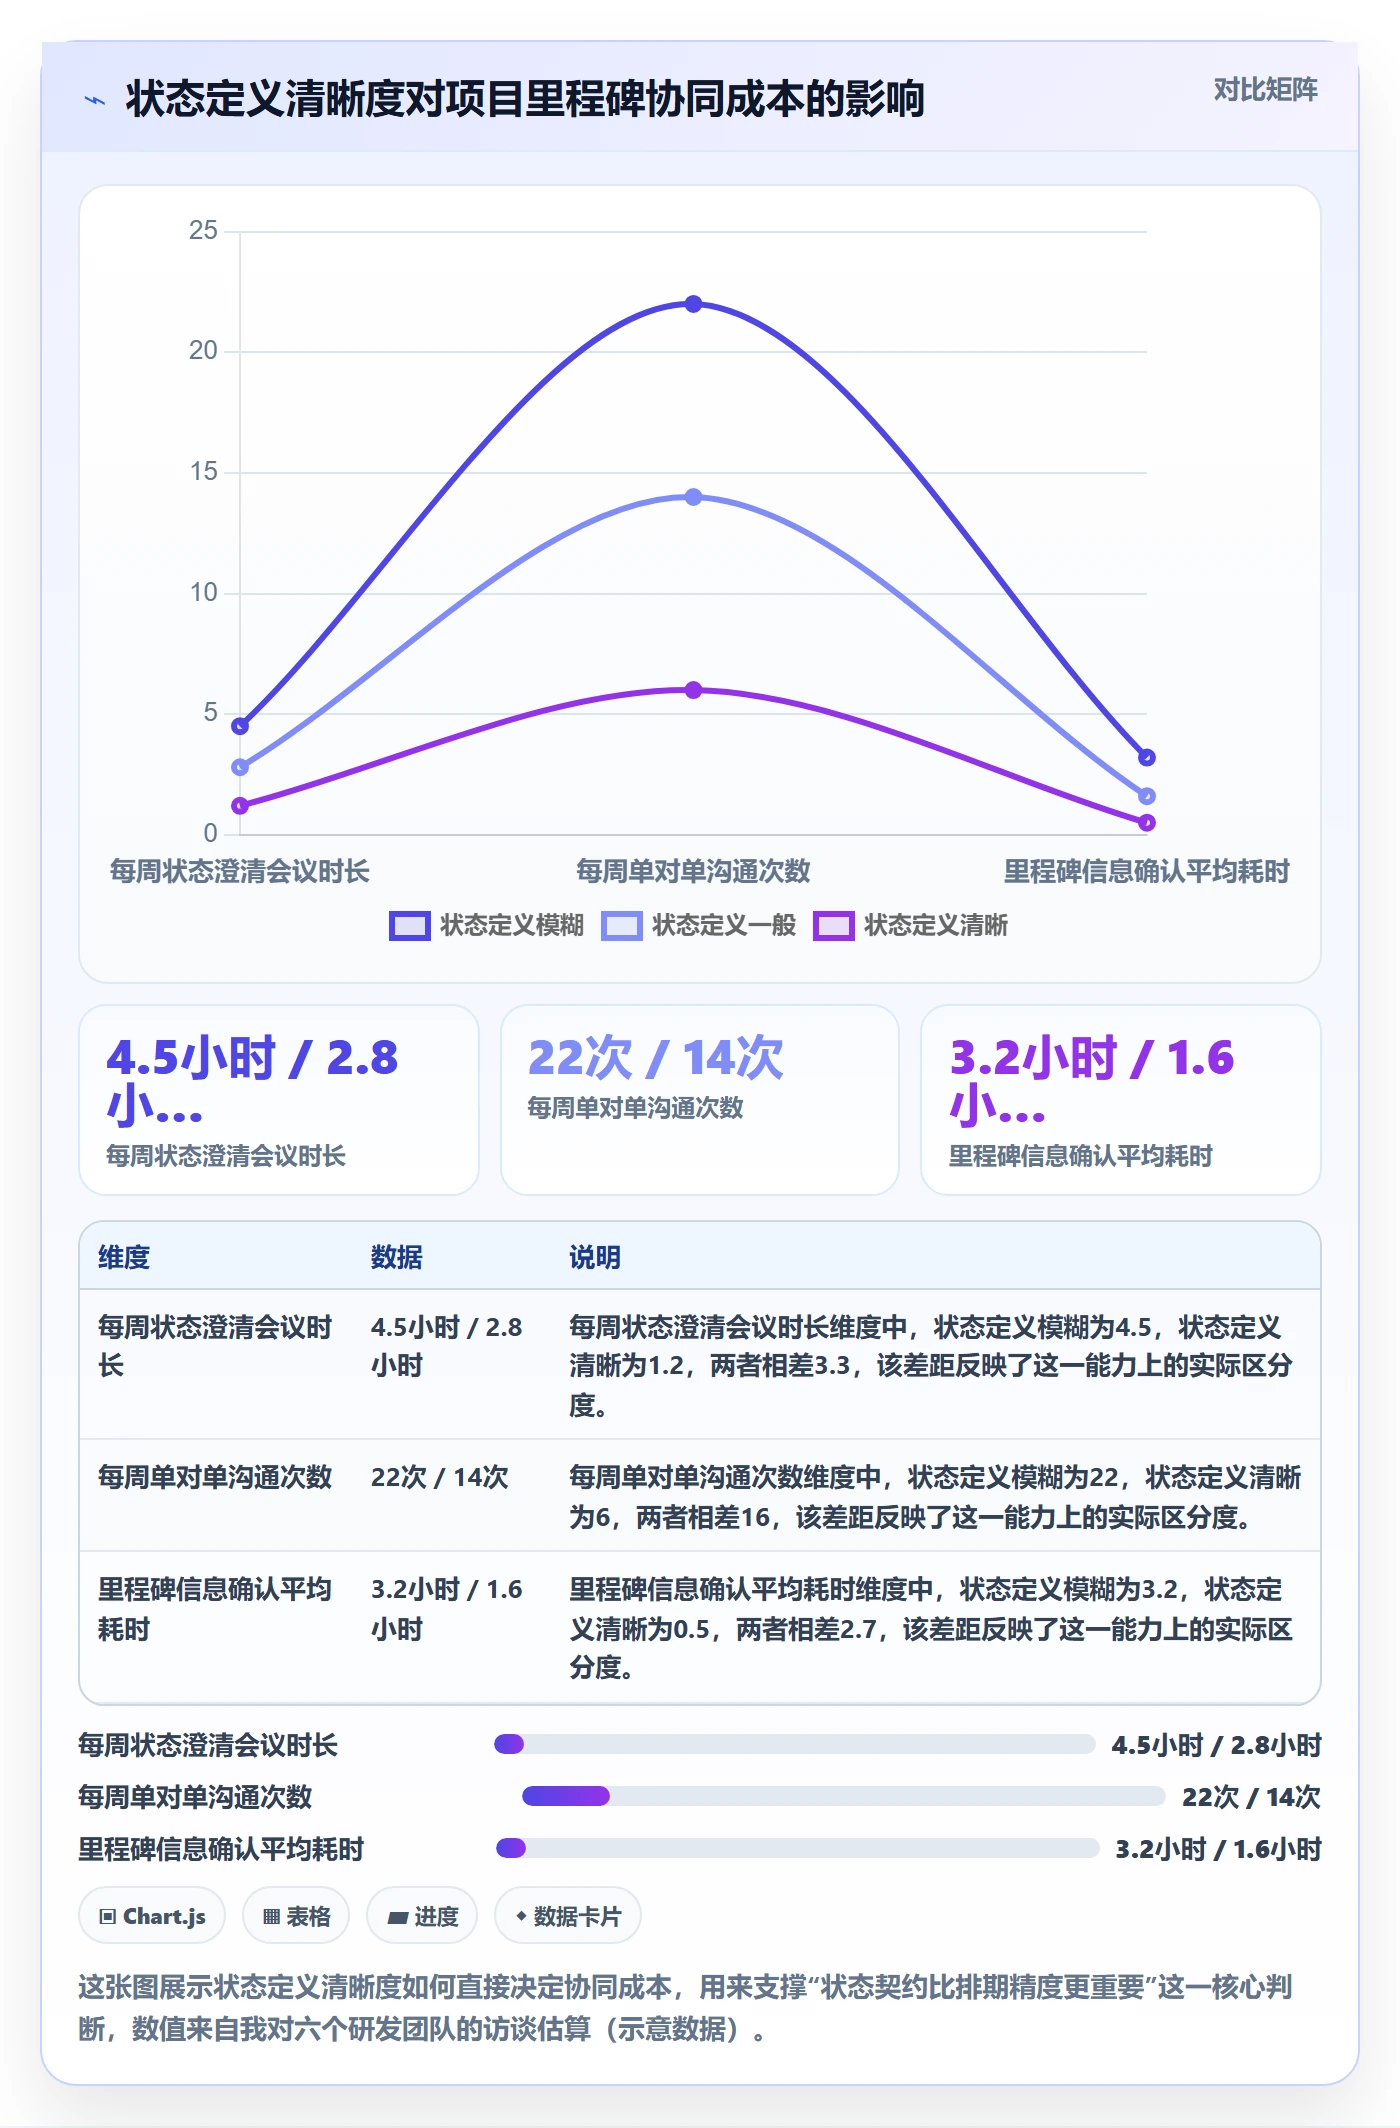The height and width of the screenshot is (2128, 1400).
Task: Click the 每周单对单沟通次数 x-axis label
Action: [693, 871]
